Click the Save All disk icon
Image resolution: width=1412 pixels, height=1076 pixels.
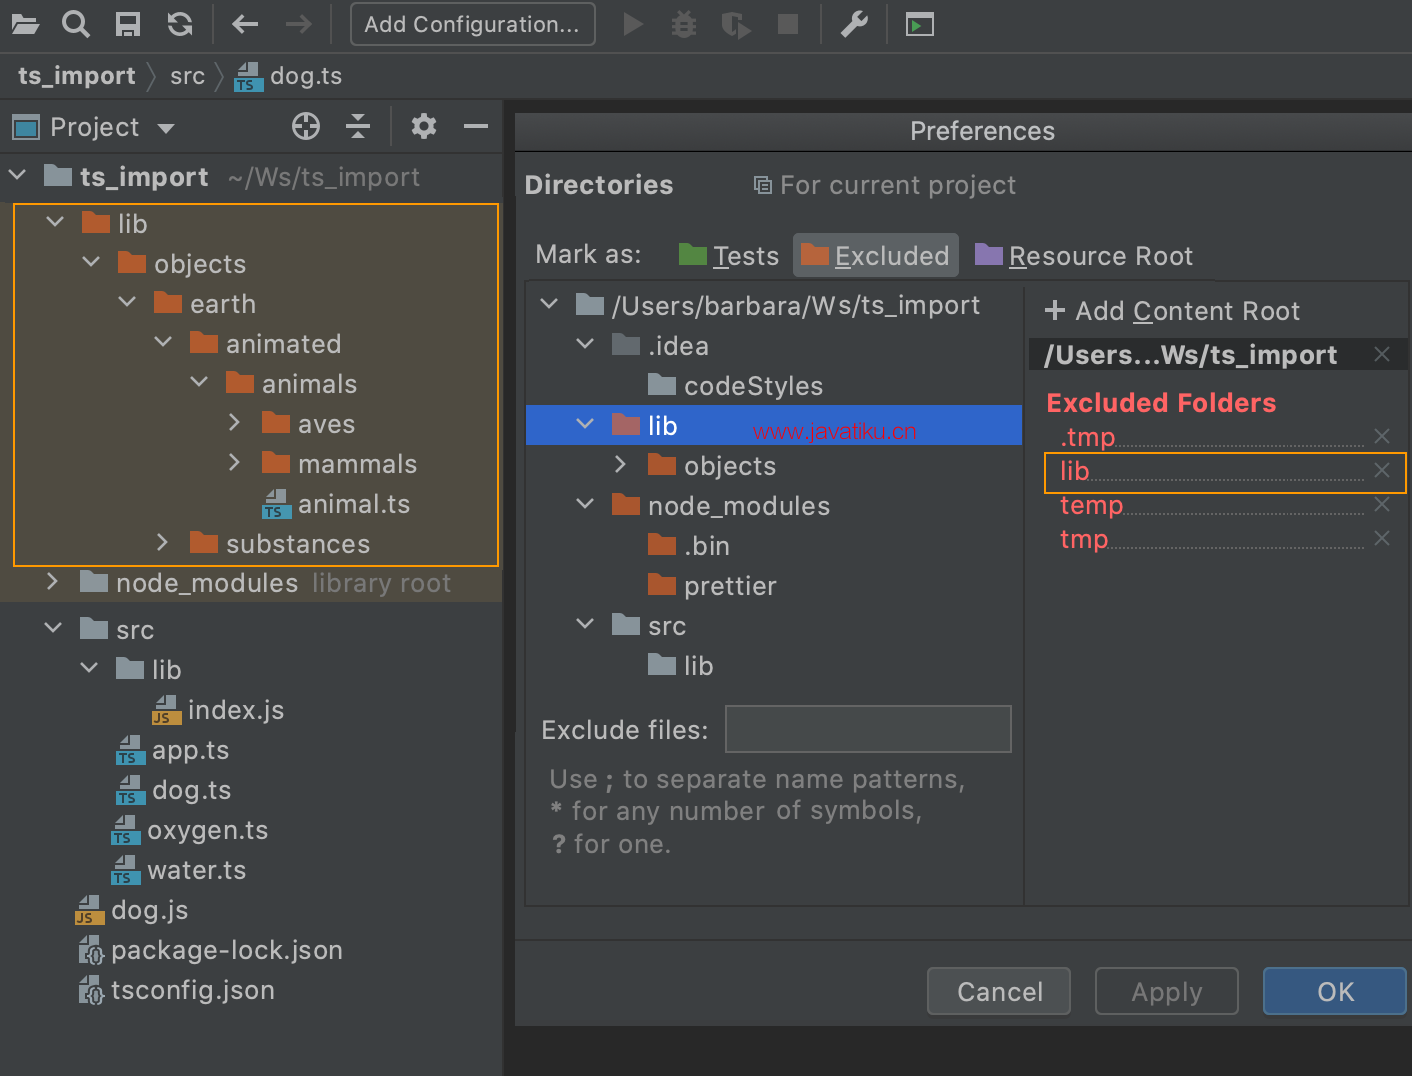[x=128, y=24]
